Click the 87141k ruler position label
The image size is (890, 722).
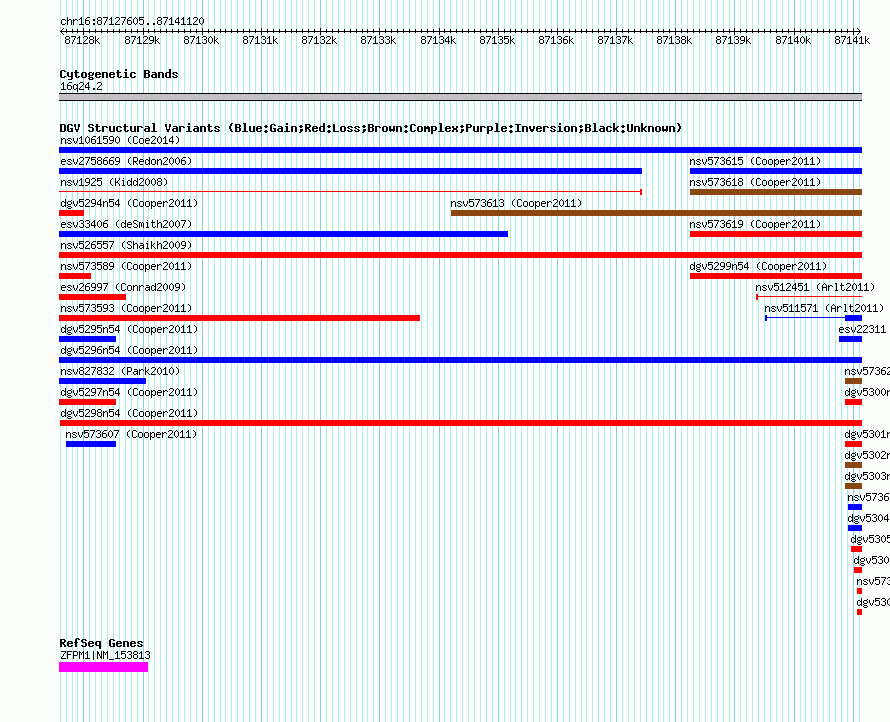[852, 40]
